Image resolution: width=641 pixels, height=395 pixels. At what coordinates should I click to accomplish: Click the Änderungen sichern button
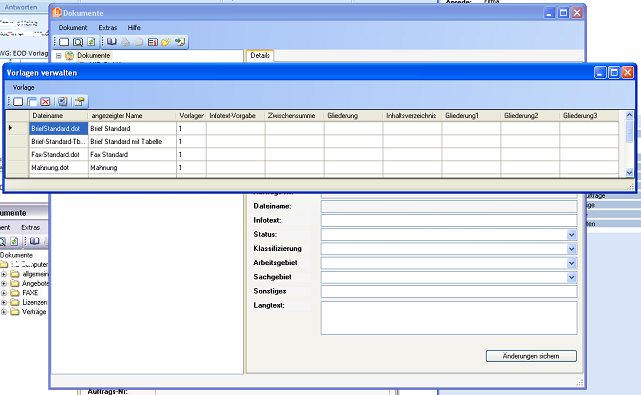tap(531, 356)
